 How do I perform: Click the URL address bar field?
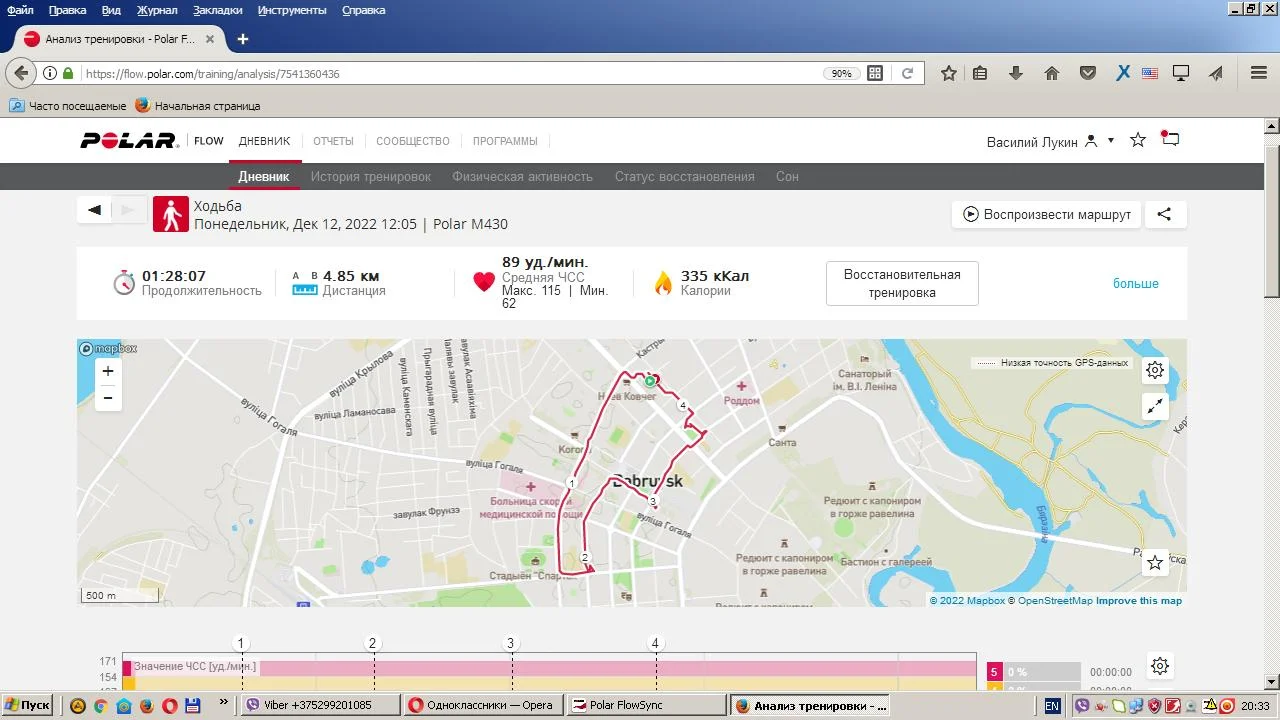click(450, 74)
